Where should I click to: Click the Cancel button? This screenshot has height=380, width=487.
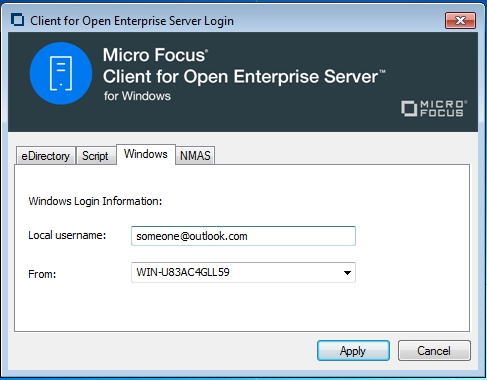[x=434, y=351]
